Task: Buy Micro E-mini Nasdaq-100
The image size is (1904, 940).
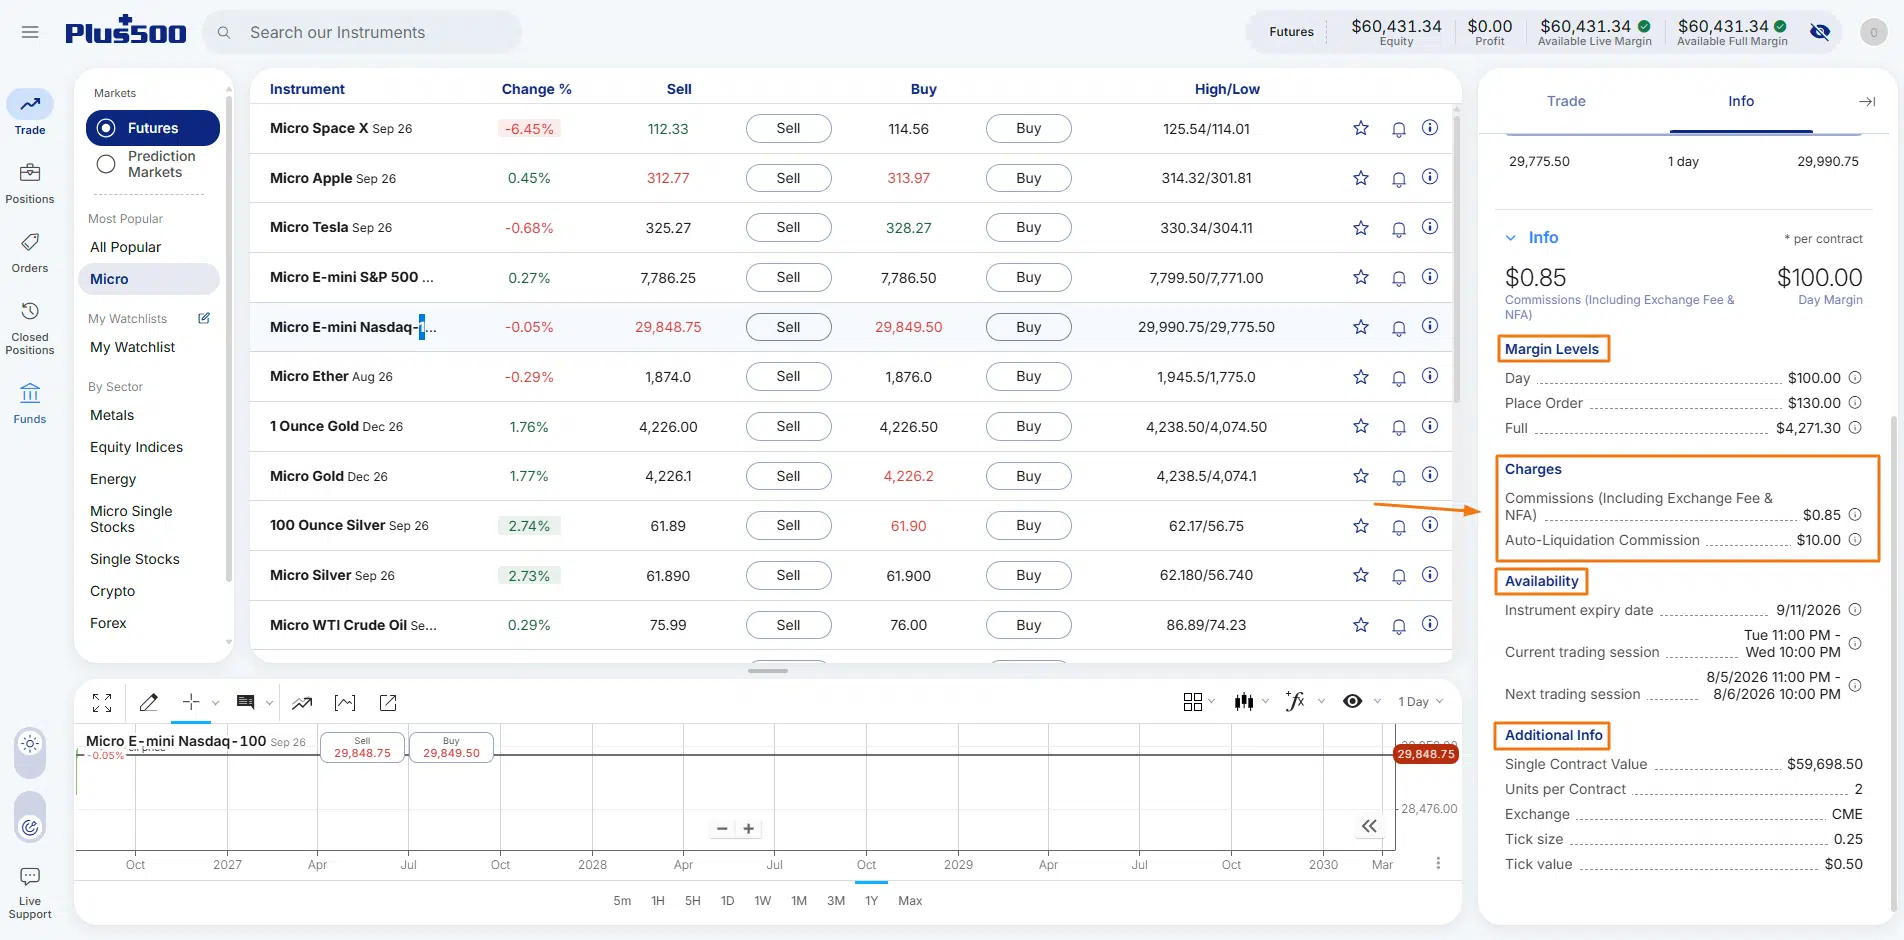Action: coord(1028,327)
